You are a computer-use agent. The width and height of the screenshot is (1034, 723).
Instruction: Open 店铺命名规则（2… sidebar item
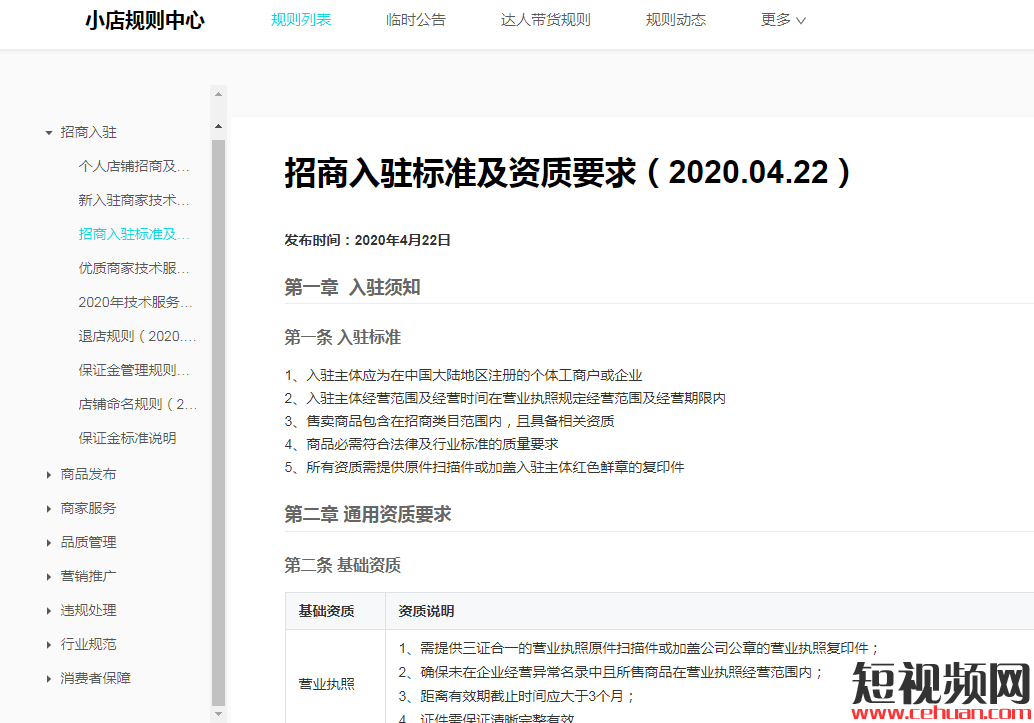(137, 404)
